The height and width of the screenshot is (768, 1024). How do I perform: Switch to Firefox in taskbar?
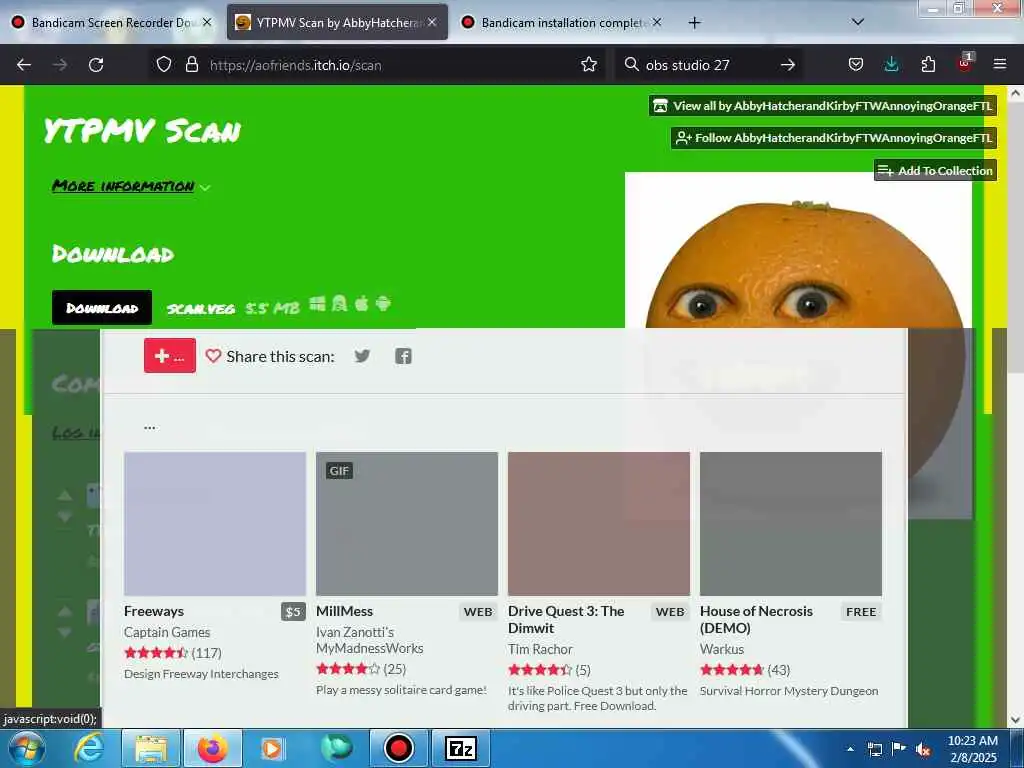tap(213, 748)
